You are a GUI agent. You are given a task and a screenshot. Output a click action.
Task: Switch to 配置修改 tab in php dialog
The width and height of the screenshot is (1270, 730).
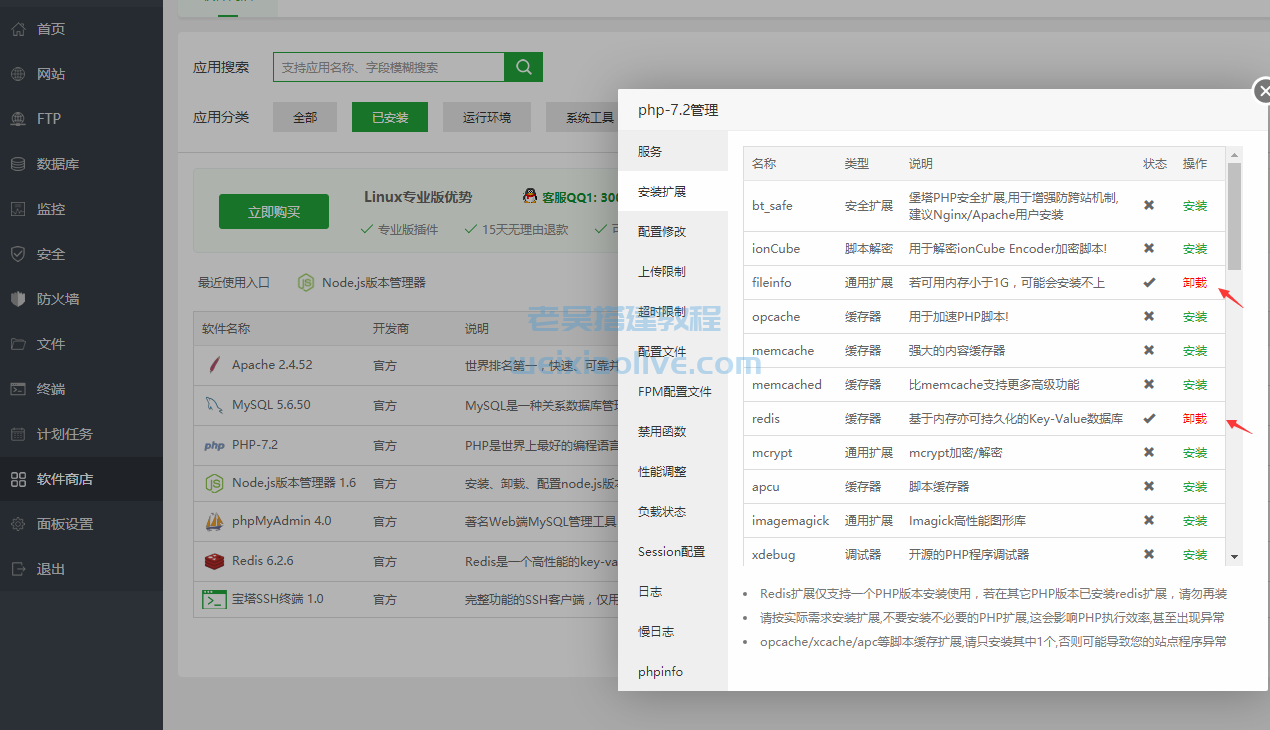[x=662, y=231]
